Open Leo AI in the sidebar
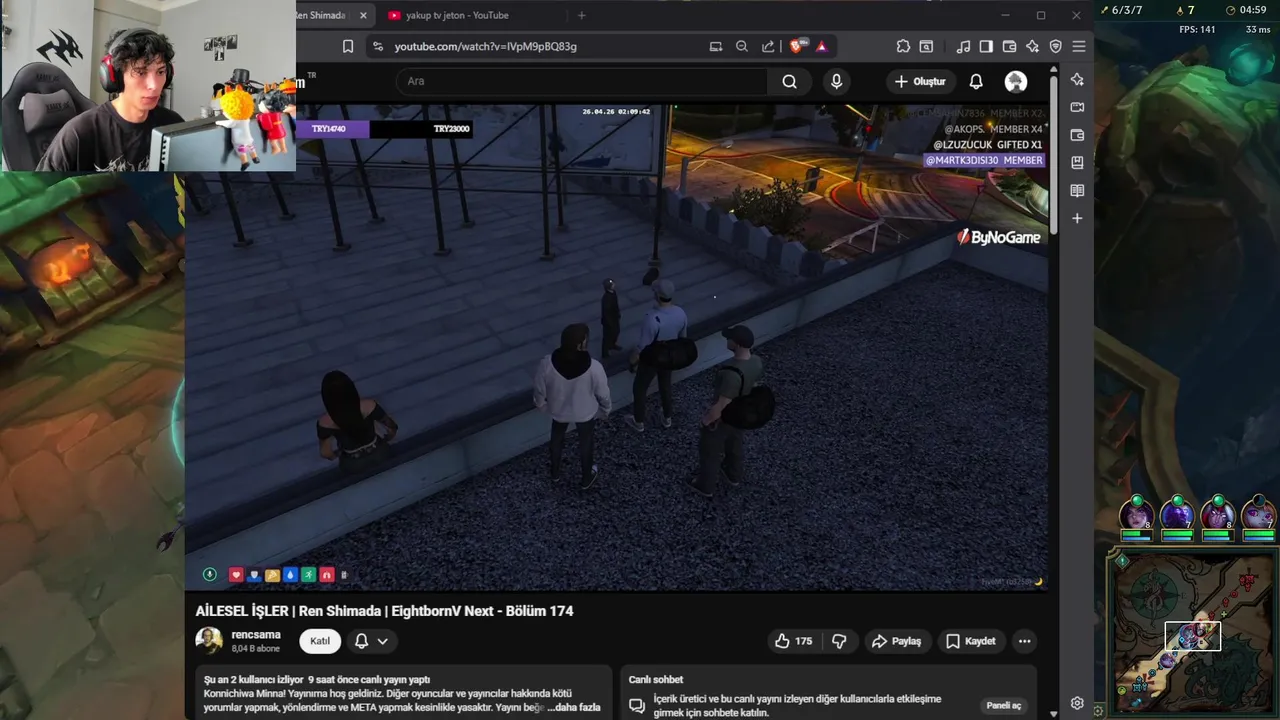 1077,79
